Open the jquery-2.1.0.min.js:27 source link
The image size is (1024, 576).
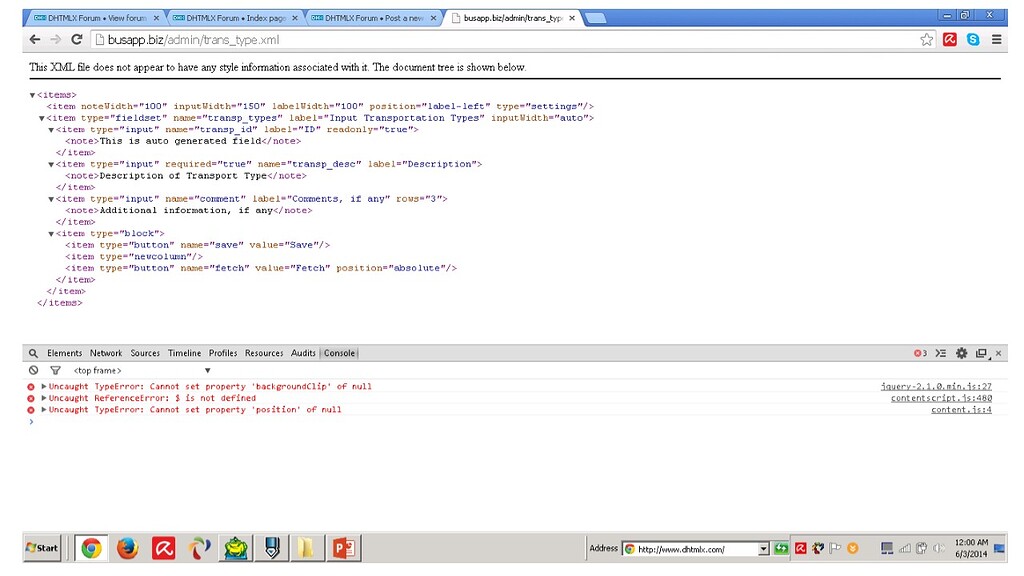pos(936,386)
